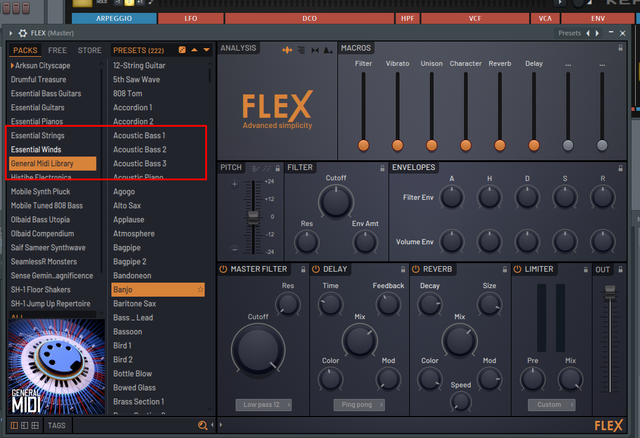Open the Presets menu in title bar
This screenshot has width=640, height=438.
click(x=569, y=33)
